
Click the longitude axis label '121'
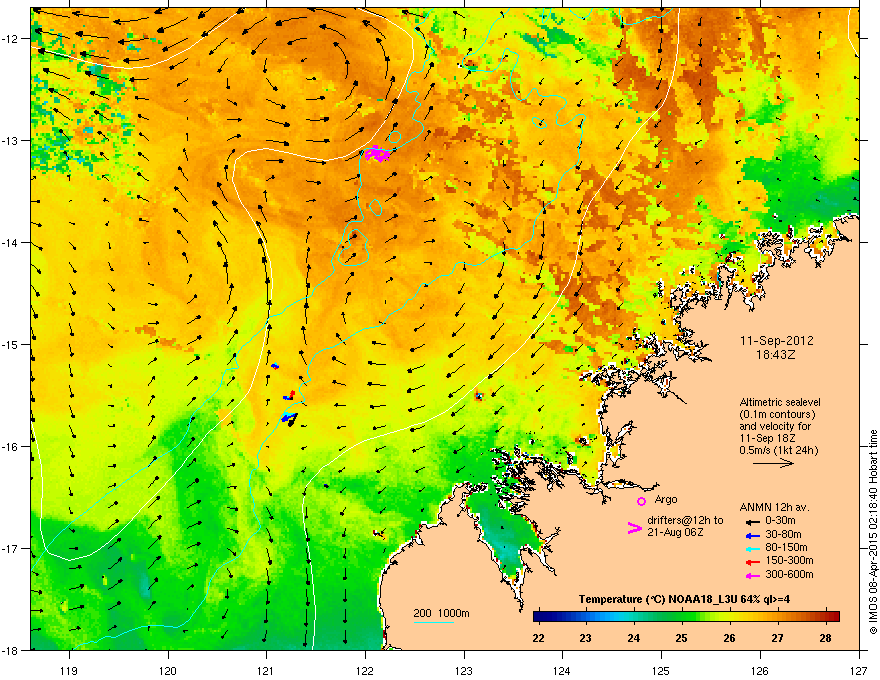[x=266, y=670]
